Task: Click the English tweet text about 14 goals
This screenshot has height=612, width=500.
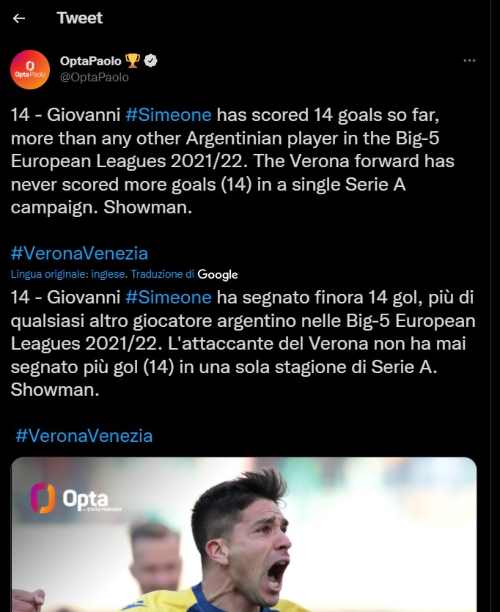Action: pyautogui.click(x=233, y=161)
